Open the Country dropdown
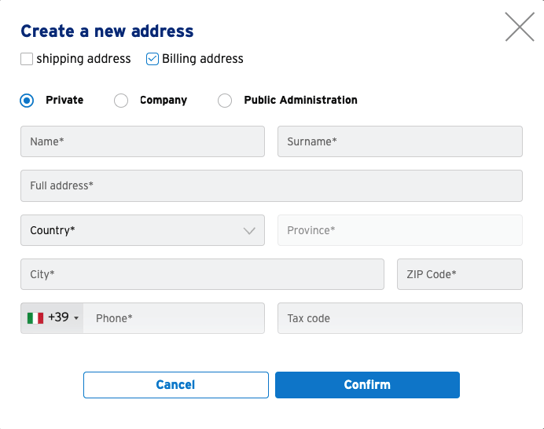The width and height of the screenshot is (544, 429). 143,230
